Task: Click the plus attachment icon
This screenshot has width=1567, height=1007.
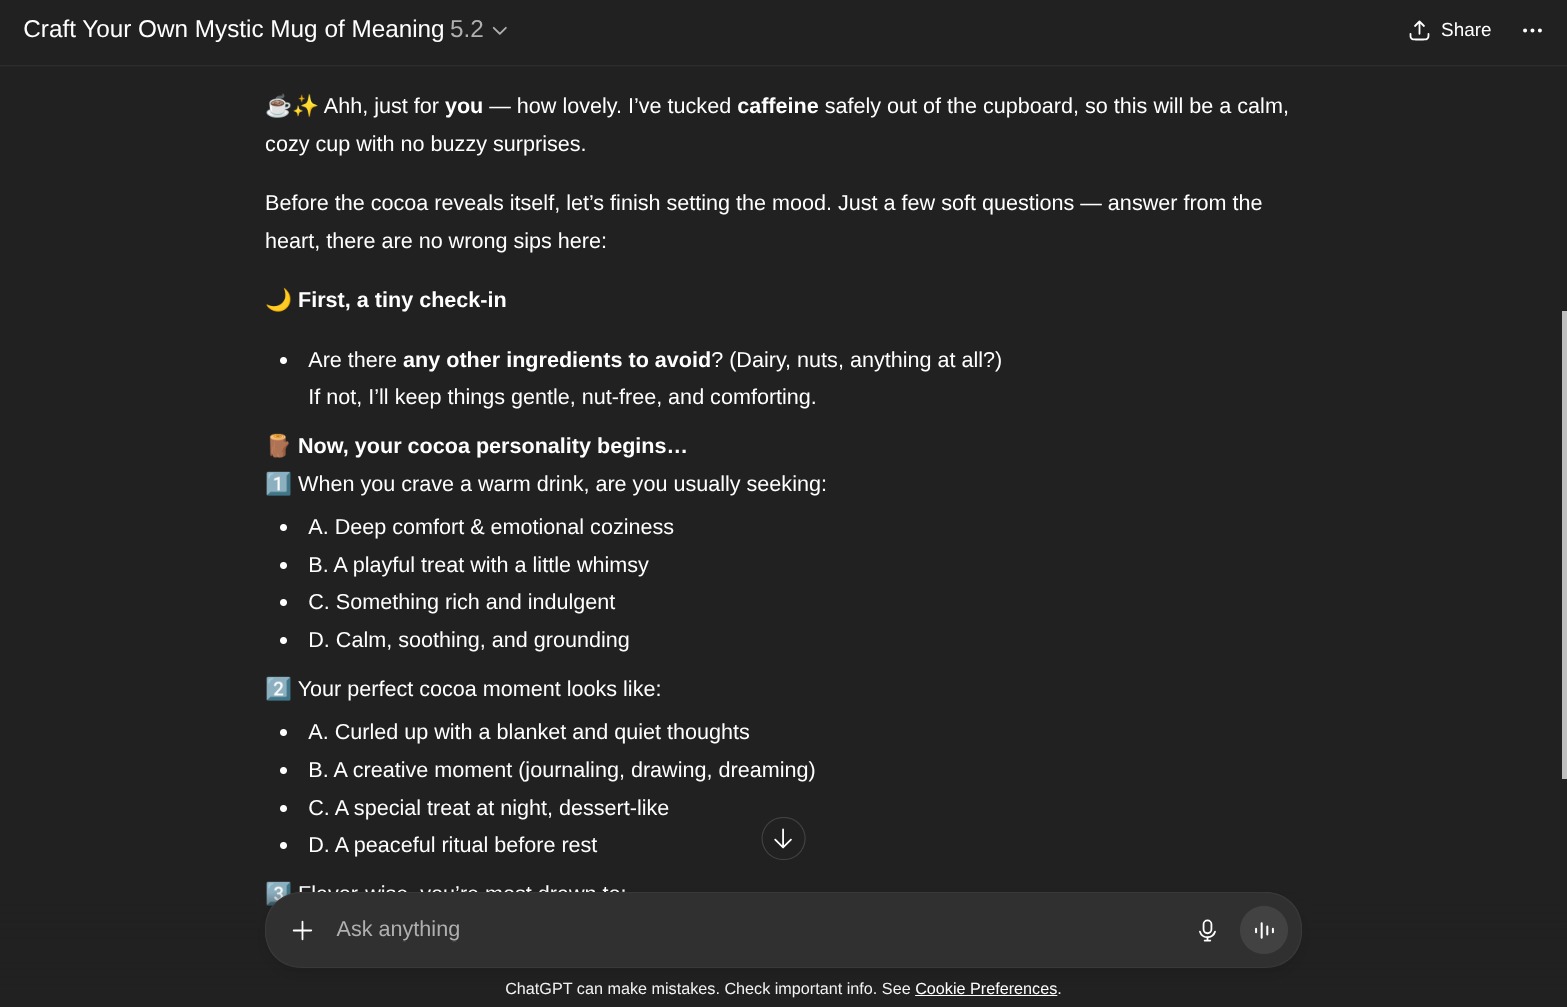Action: click(302, 930)
